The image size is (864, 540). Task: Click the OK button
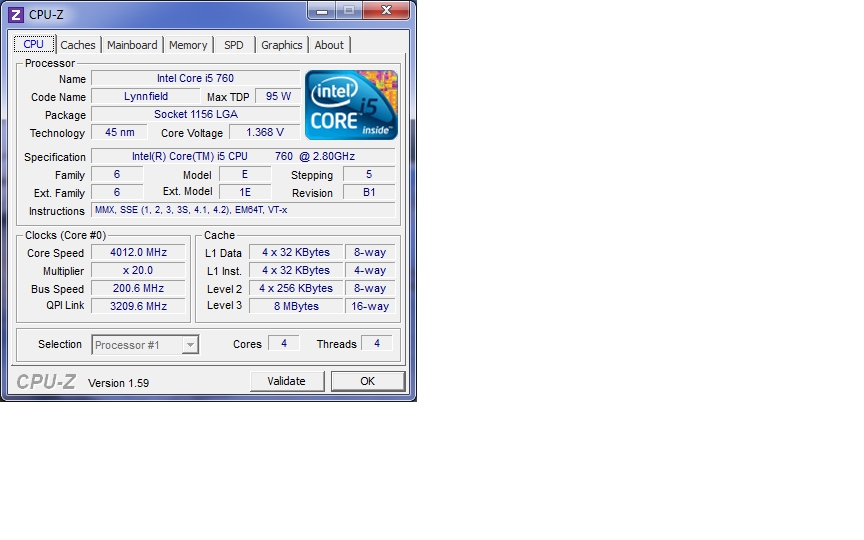(368, 381)
